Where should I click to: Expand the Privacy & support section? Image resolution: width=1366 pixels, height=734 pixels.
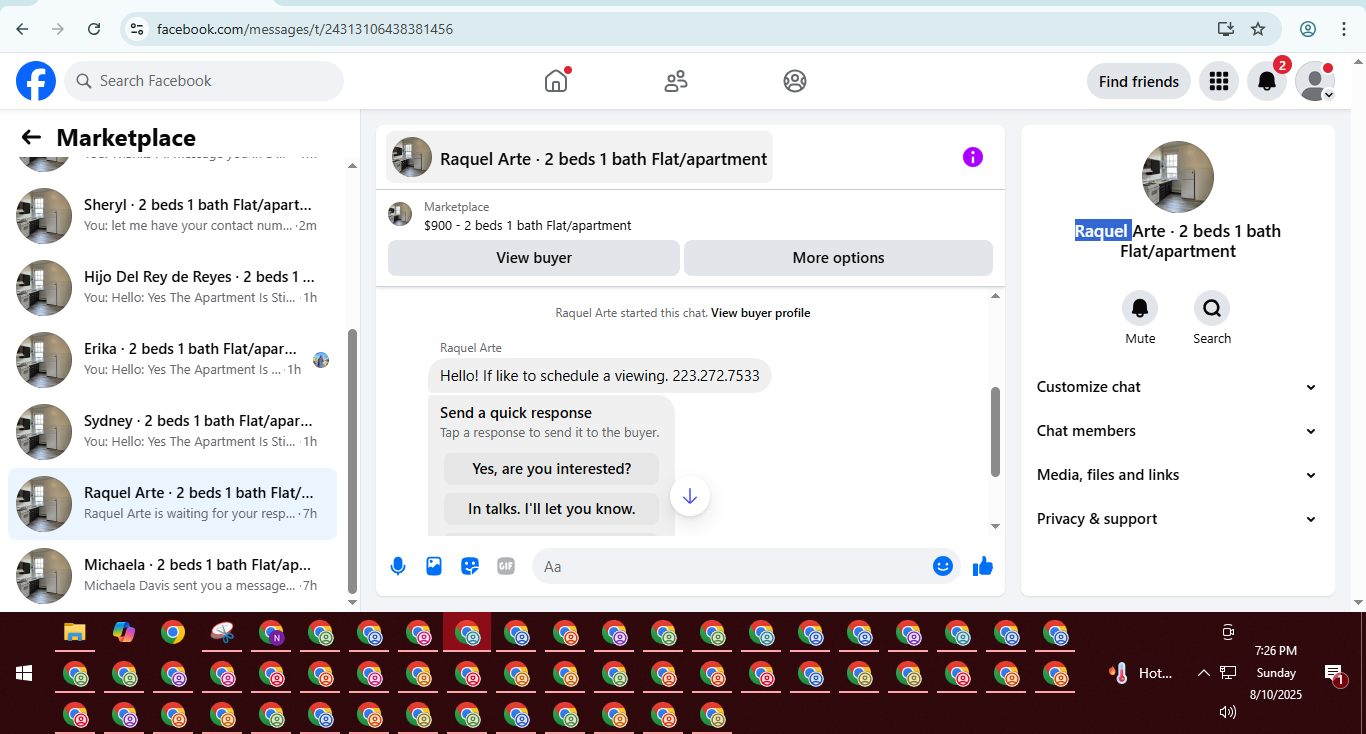1177,519
